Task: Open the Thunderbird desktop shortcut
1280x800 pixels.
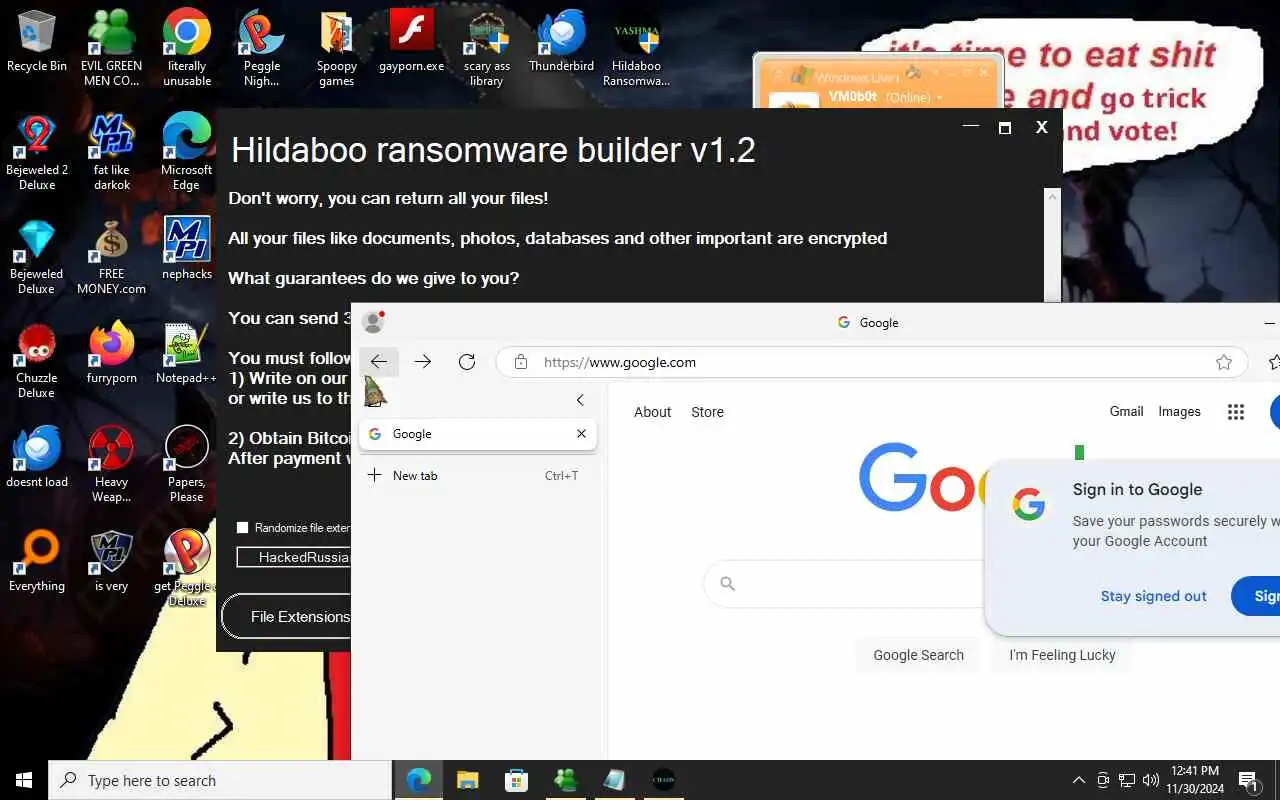Action: (562, 42)
